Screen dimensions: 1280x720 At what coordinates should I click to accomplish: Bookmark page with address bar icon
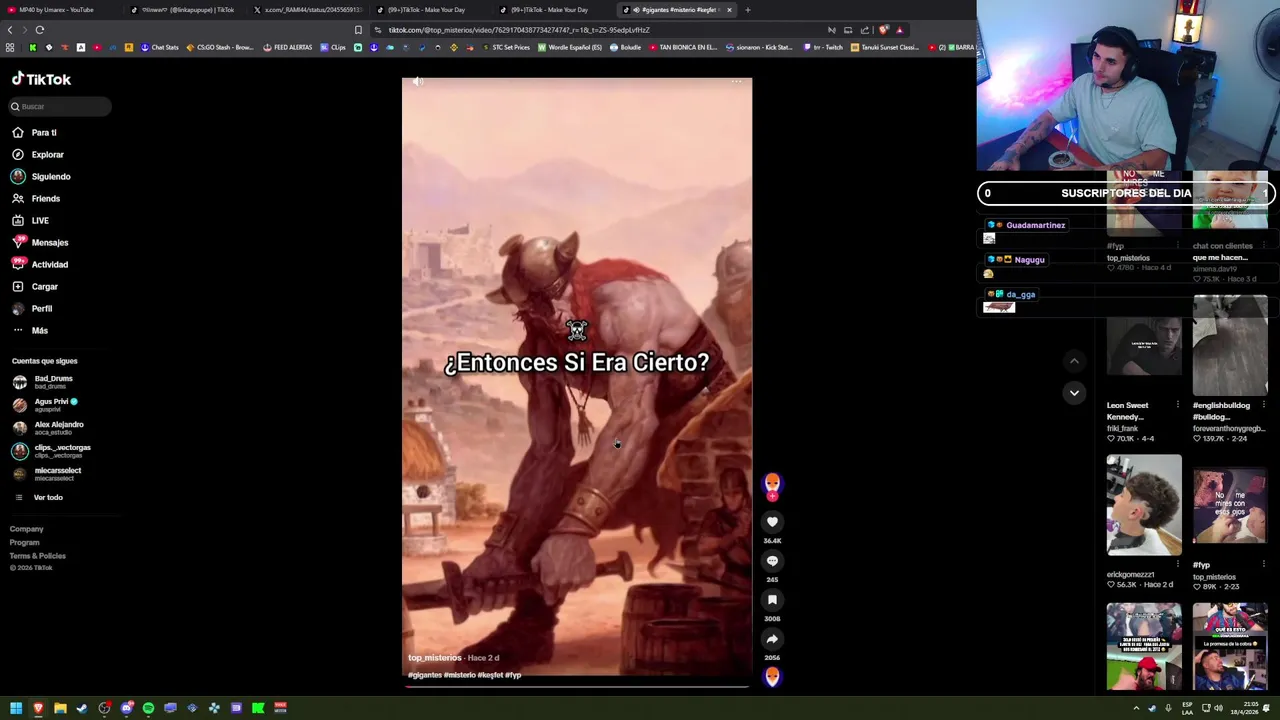click(358, 30)
